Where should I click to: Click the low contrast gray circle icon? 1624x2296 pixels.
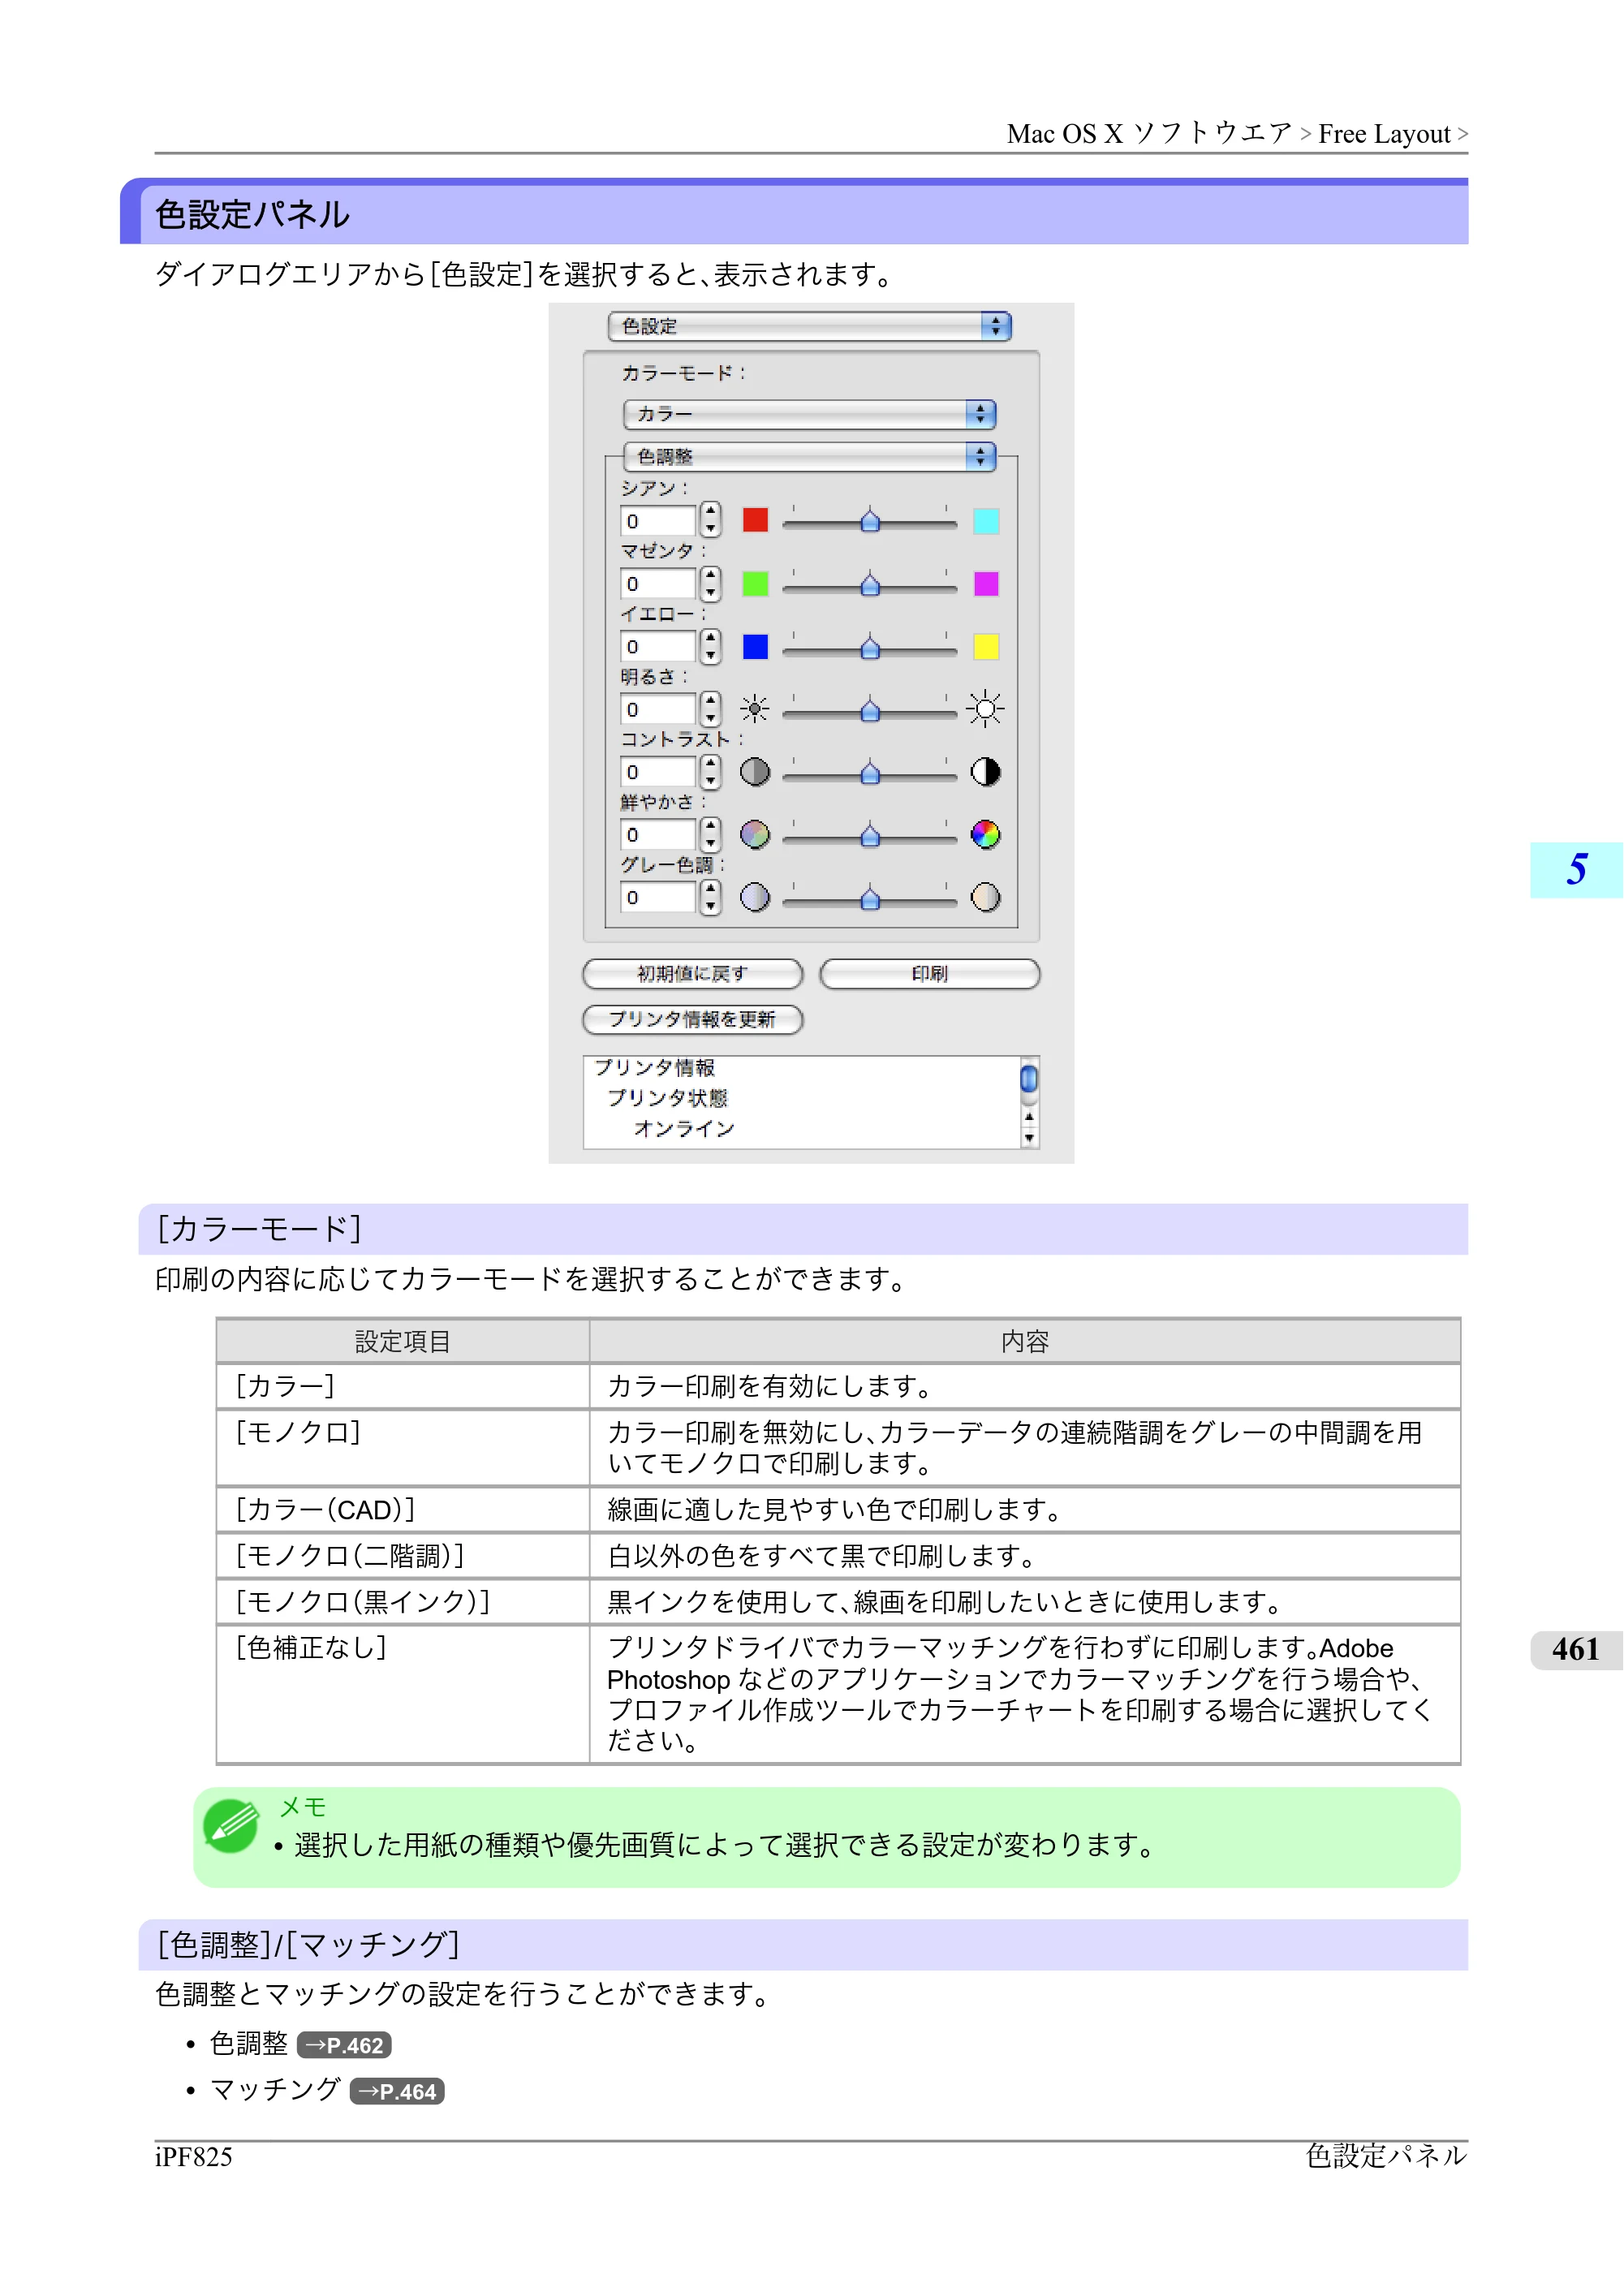click(755, 772)
